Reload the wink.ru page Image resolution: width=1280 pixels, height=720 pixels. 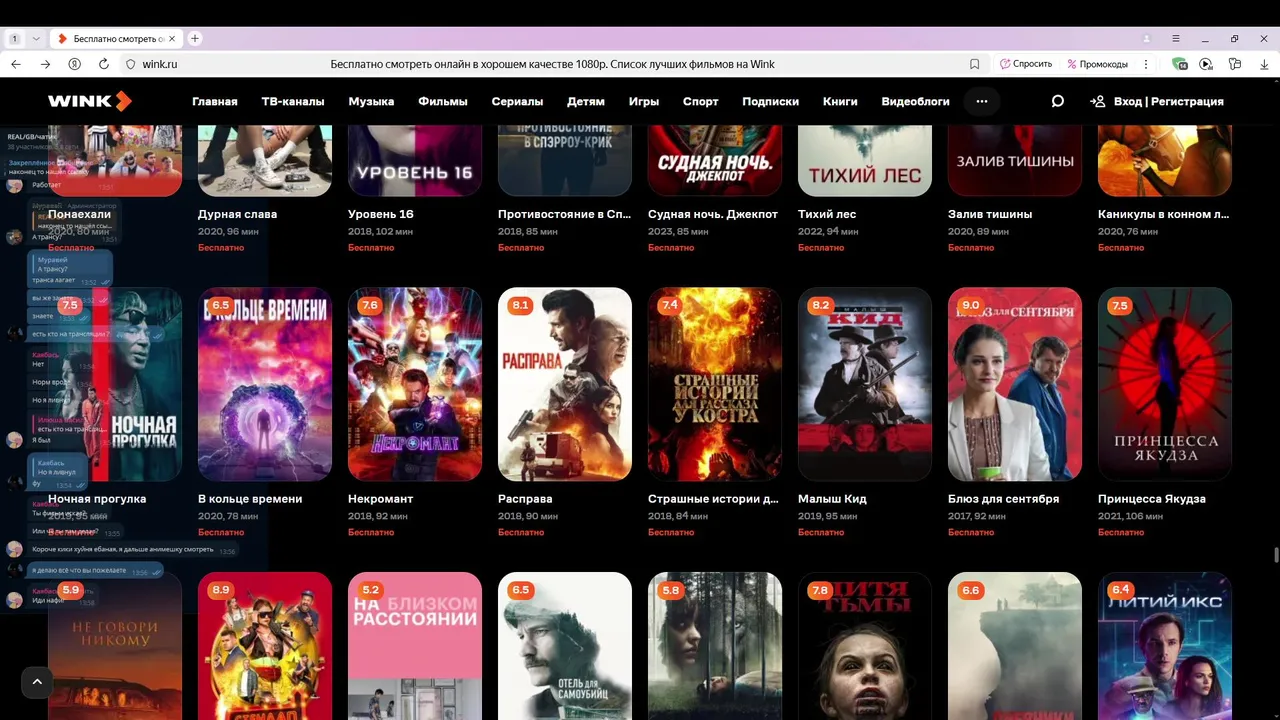pyautogui.click(x=103, y=64)
